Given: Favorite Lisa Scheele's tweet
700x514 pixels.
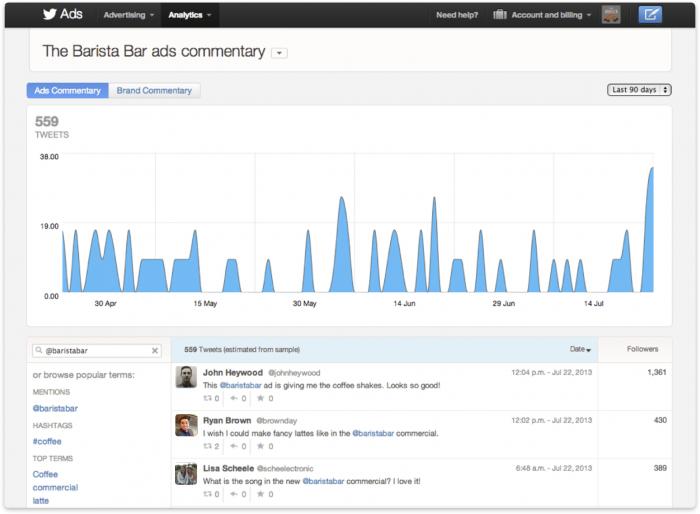Looking at the screenshot, I should [265, 494].
